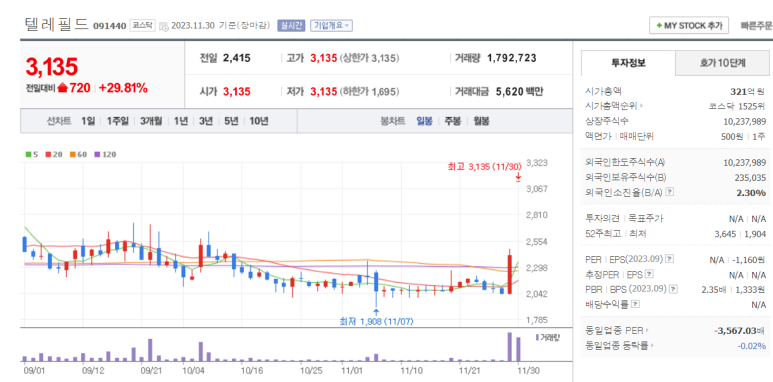Click the calendar icon beside the date

pos(164,26)
